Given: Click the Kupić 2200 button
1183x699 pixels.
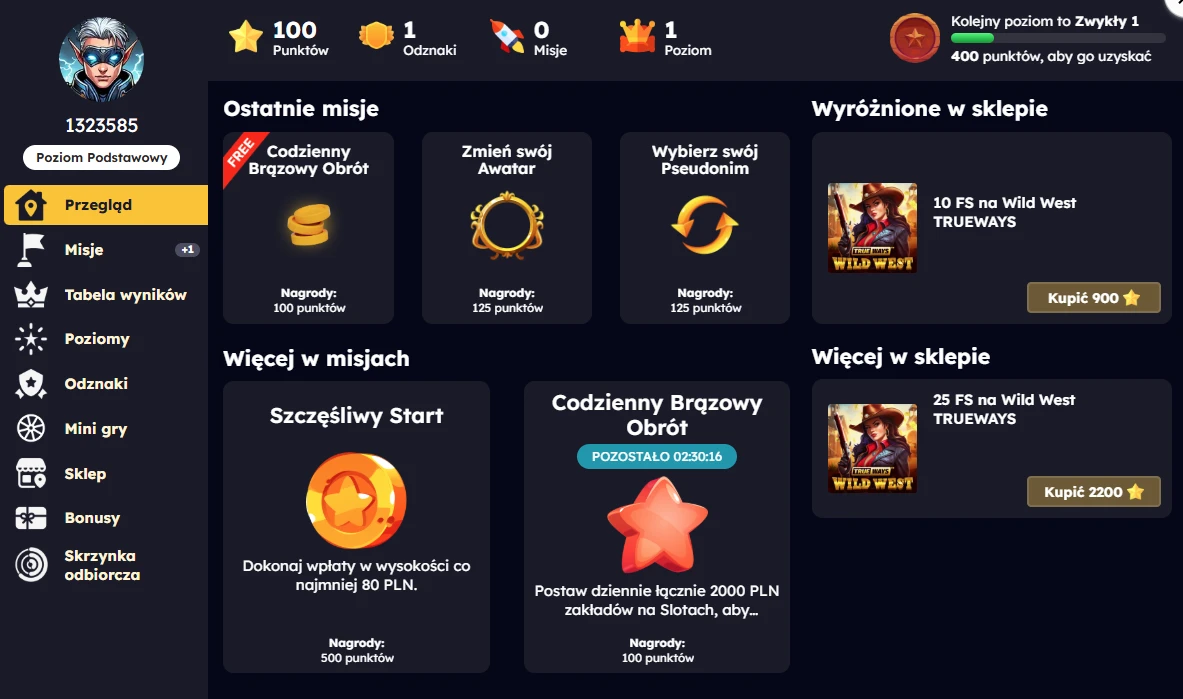Looking at the screenshot, I should point(1093,491).
